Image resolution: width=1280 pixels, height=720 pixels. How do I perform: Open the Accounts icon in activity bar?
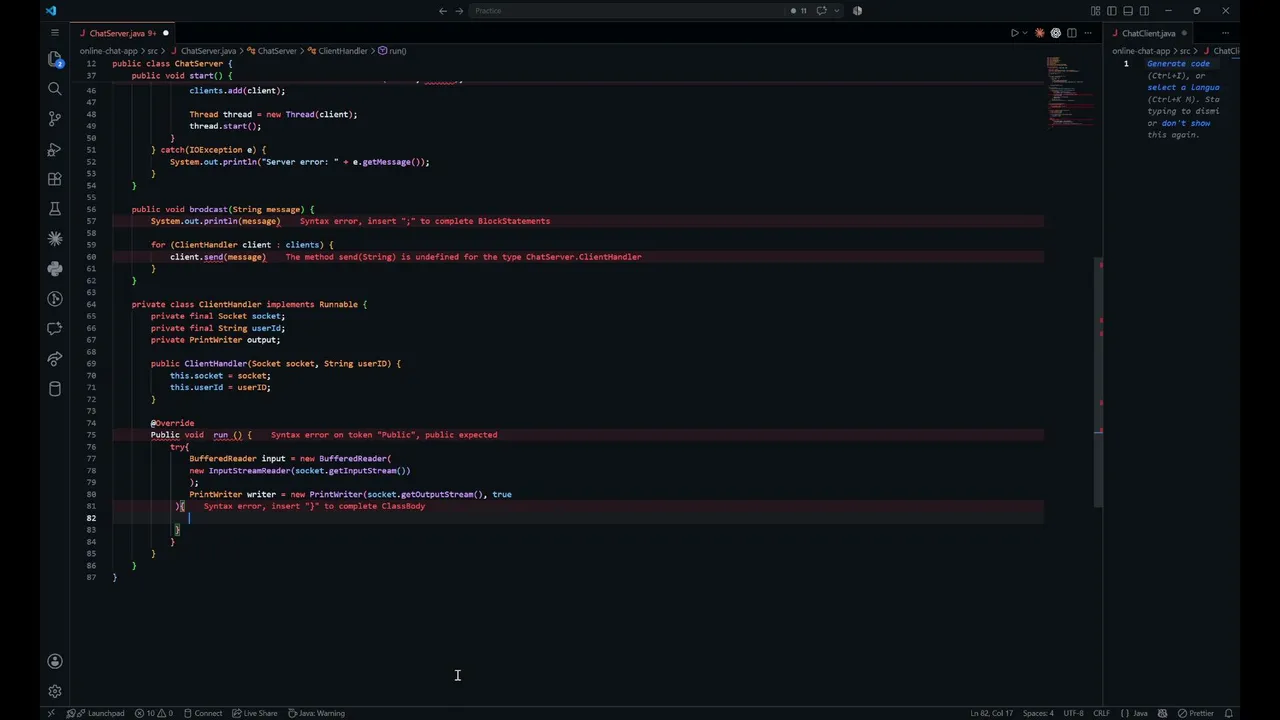click(x=55, y=661)
